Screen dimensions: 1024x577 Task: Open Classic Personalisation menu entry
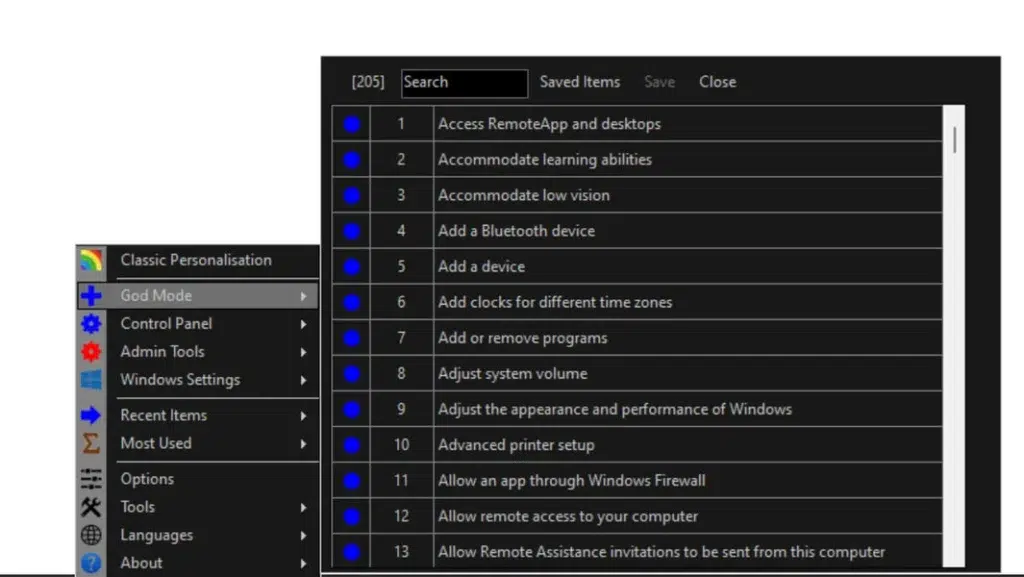196,260
